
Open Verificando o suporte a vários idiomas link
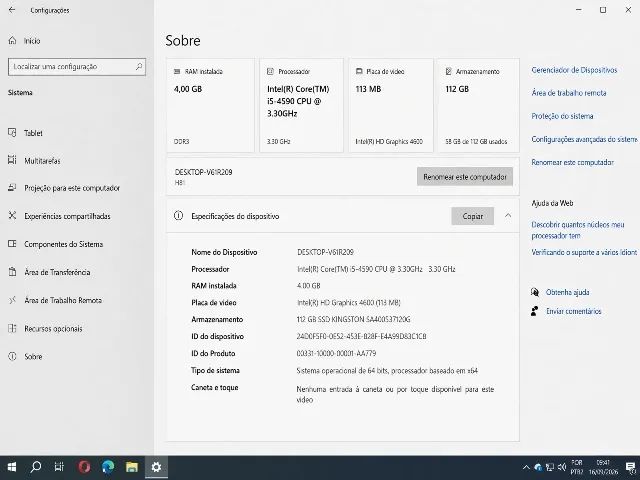584,253
